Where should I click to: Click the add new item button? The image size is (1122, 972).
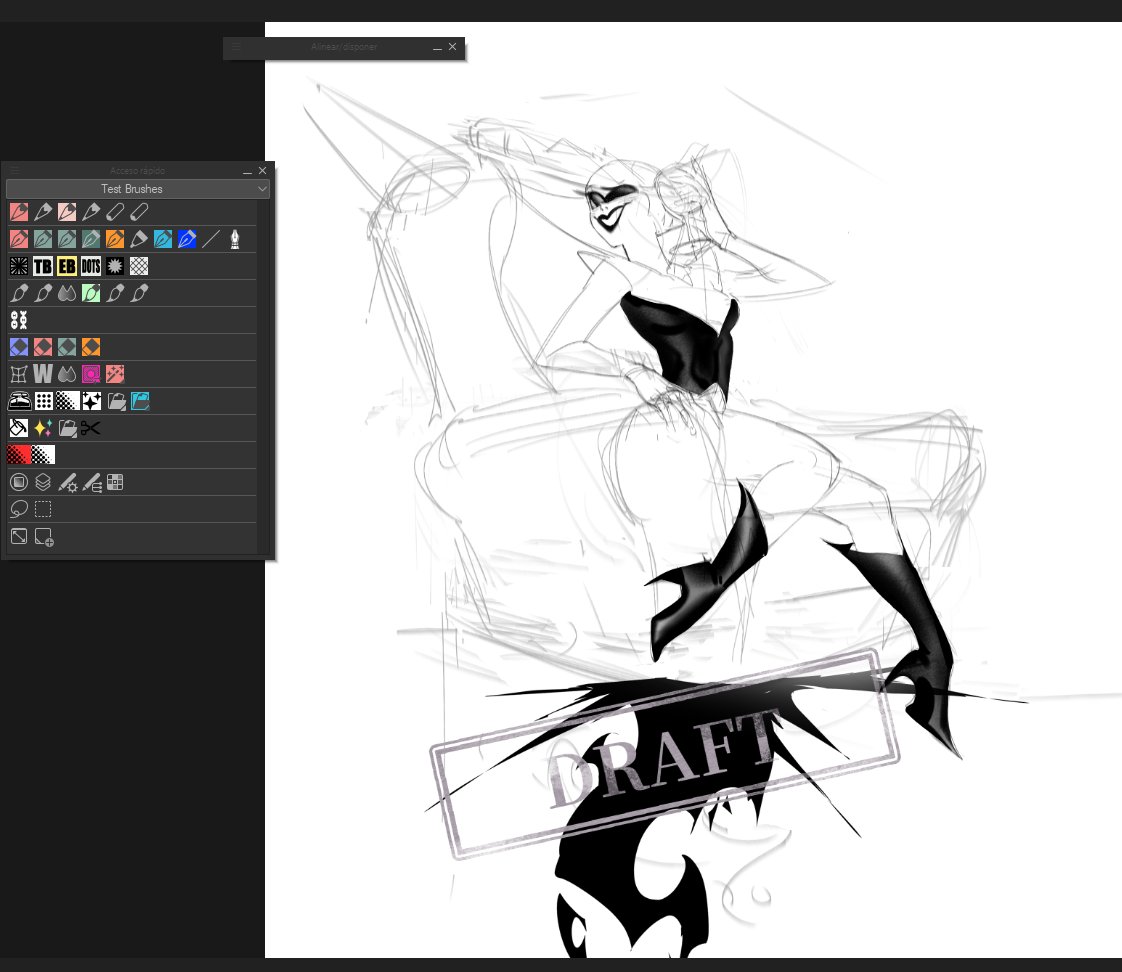pyautogui.click(x=44, y=536)
